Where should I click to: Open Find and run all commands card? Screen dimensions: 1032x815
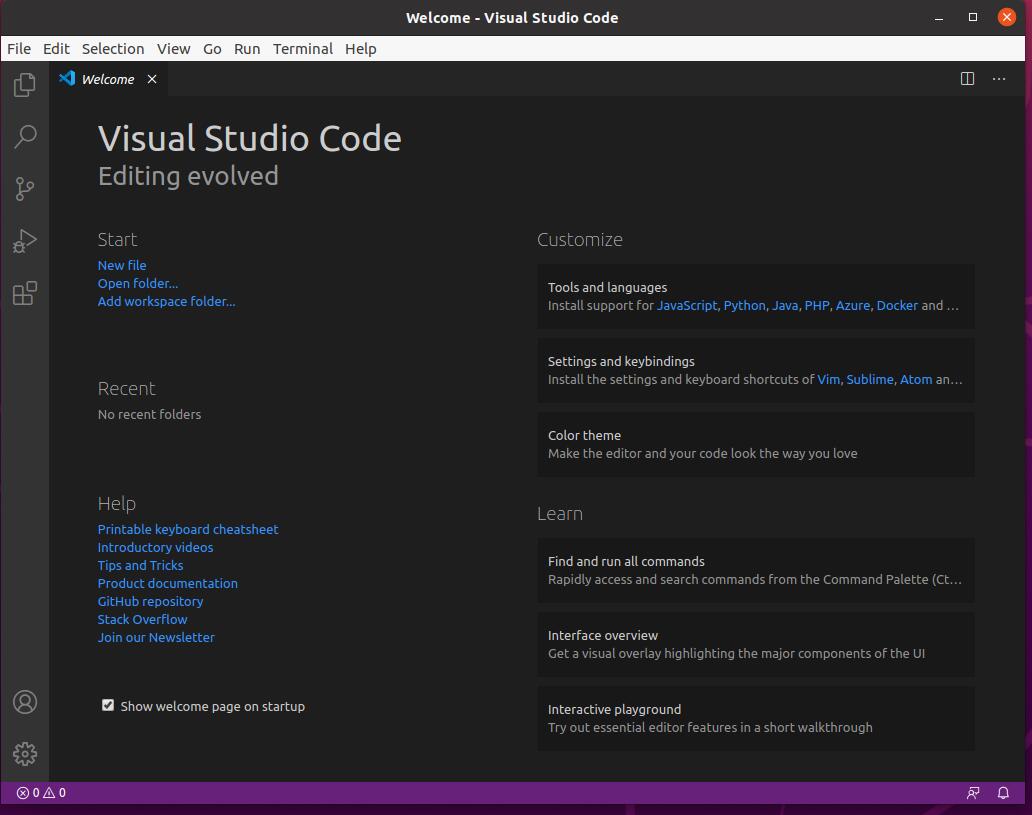[x=756, y=570]
